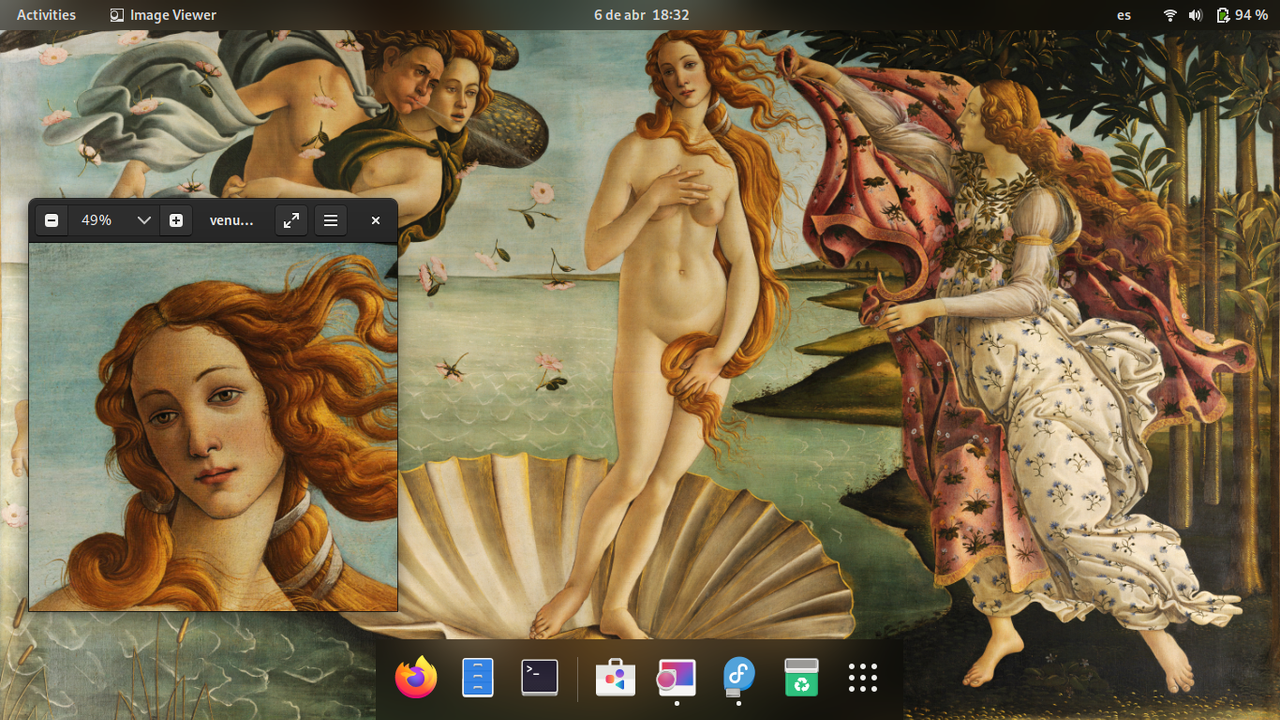Viewport: 1280px width, 720px height.
Task: Open Activities overview
Action: (46, 15)
